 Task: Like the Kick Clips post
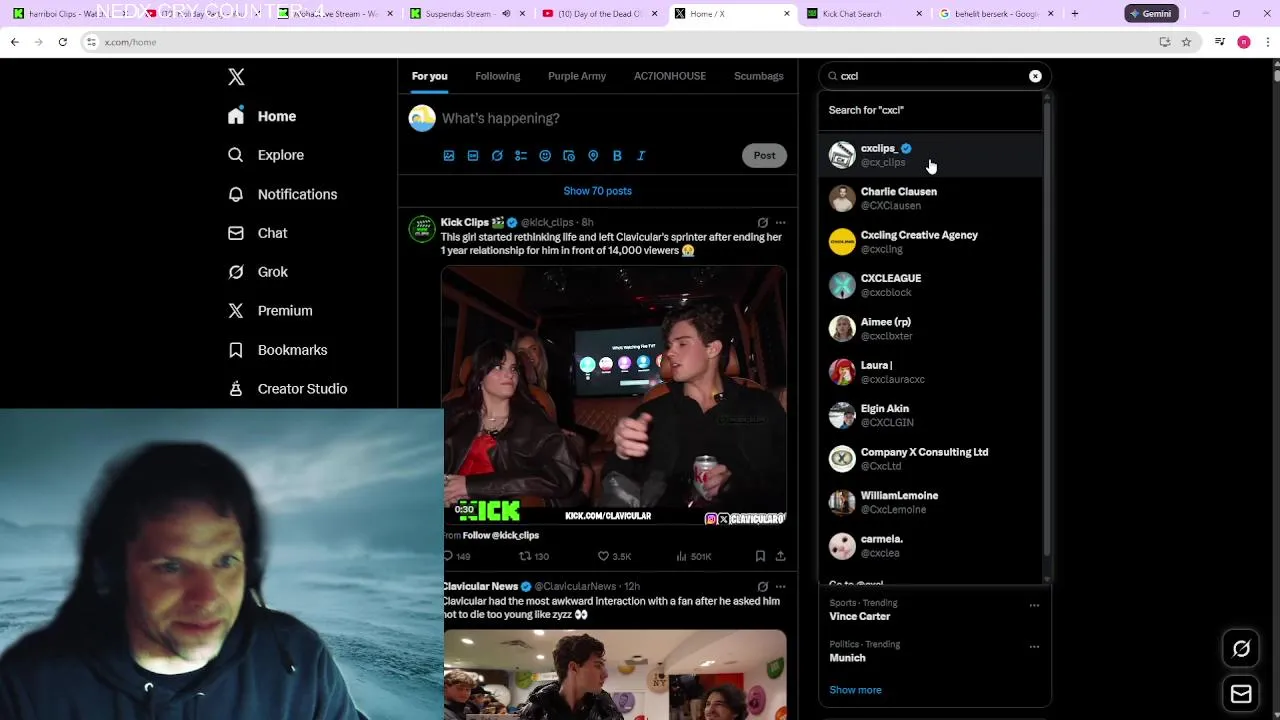click(x=614, y=556)
